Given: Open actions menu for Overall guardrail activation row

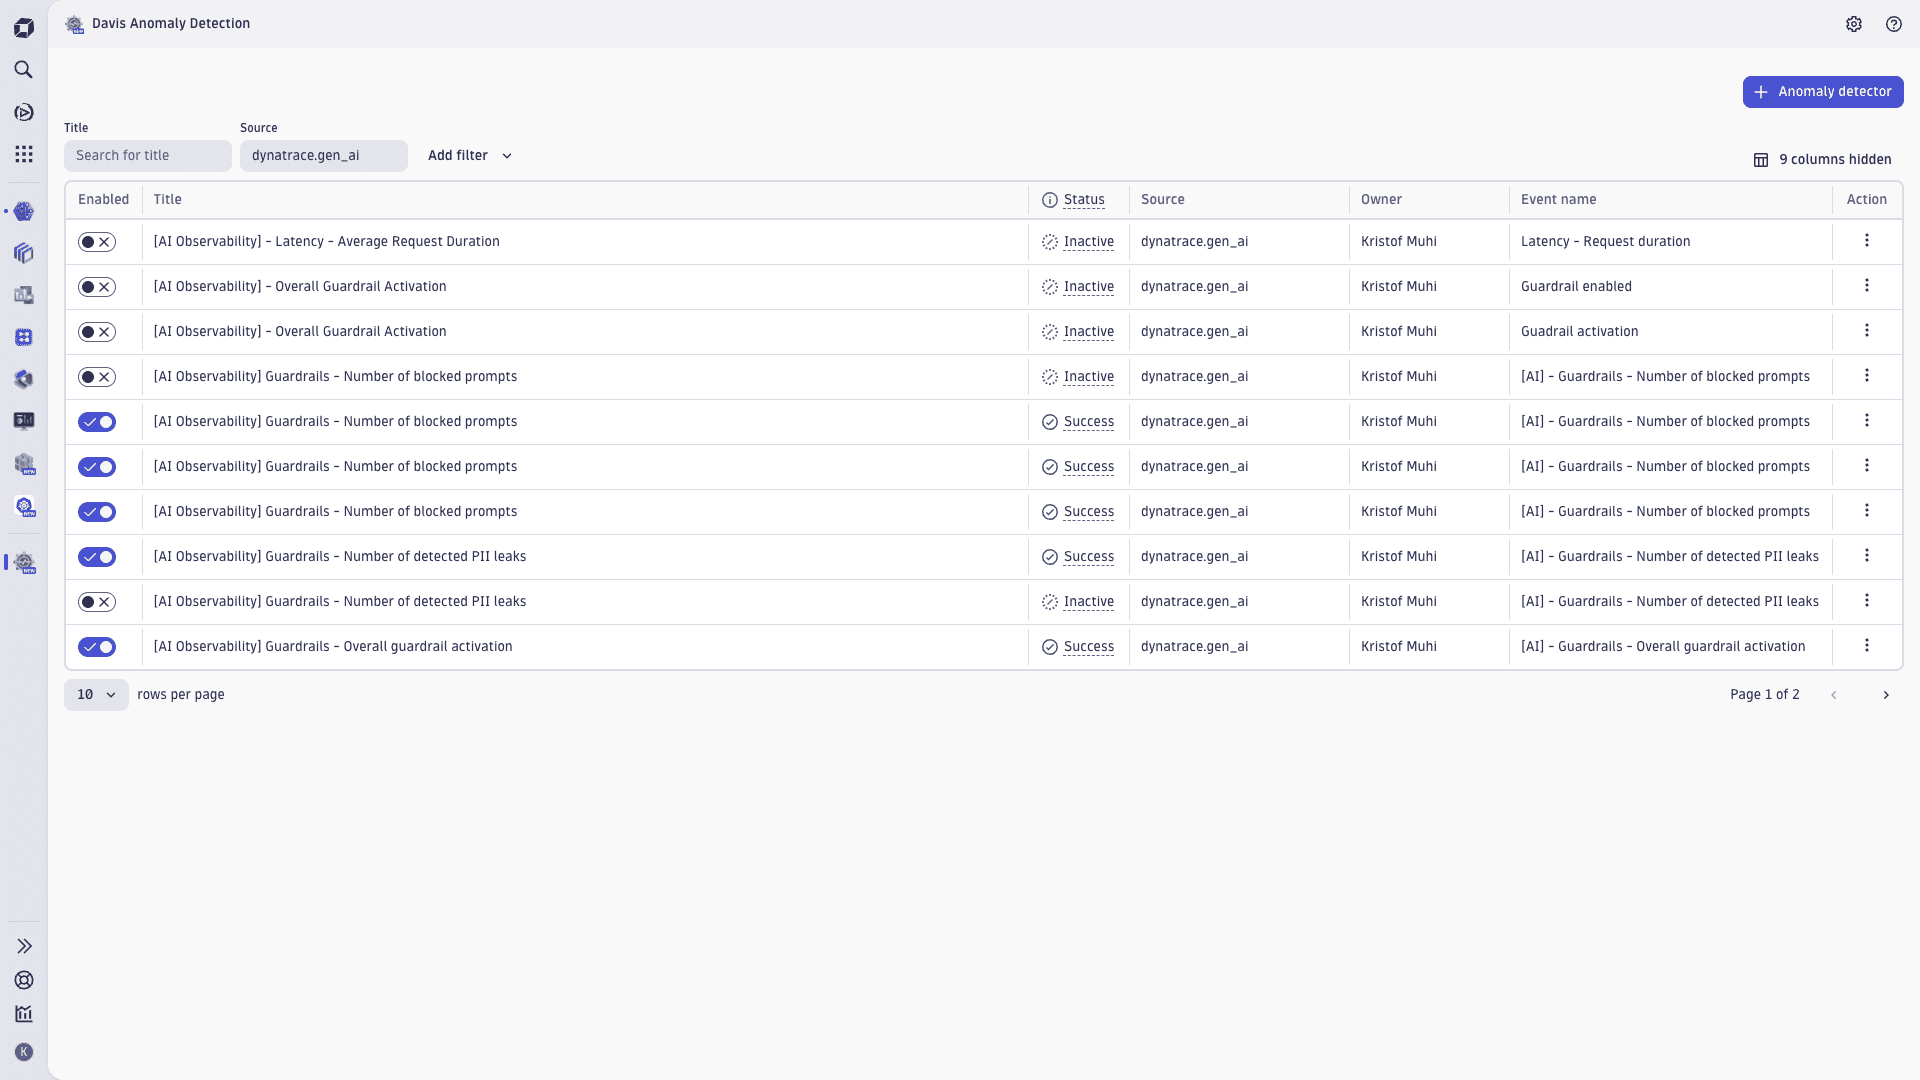Looking at the screenshot, I should (1866, 646).
